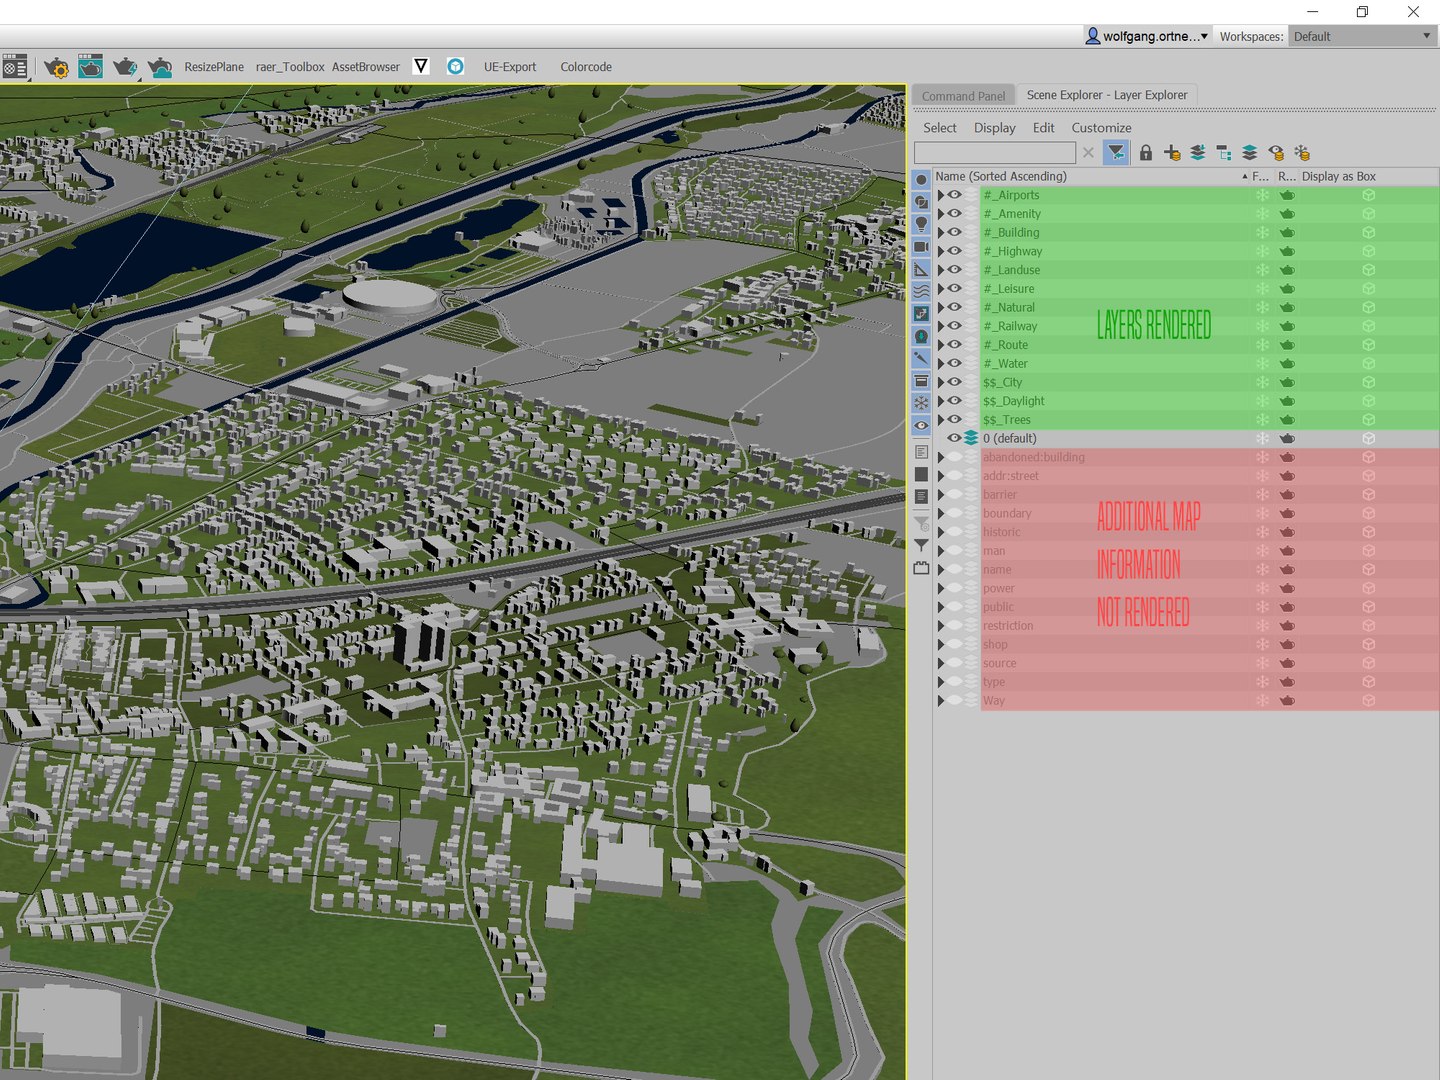Screen dimensions: 1440x1080
Task: Select the Way layer row
Action: [x=1186, y=701]
